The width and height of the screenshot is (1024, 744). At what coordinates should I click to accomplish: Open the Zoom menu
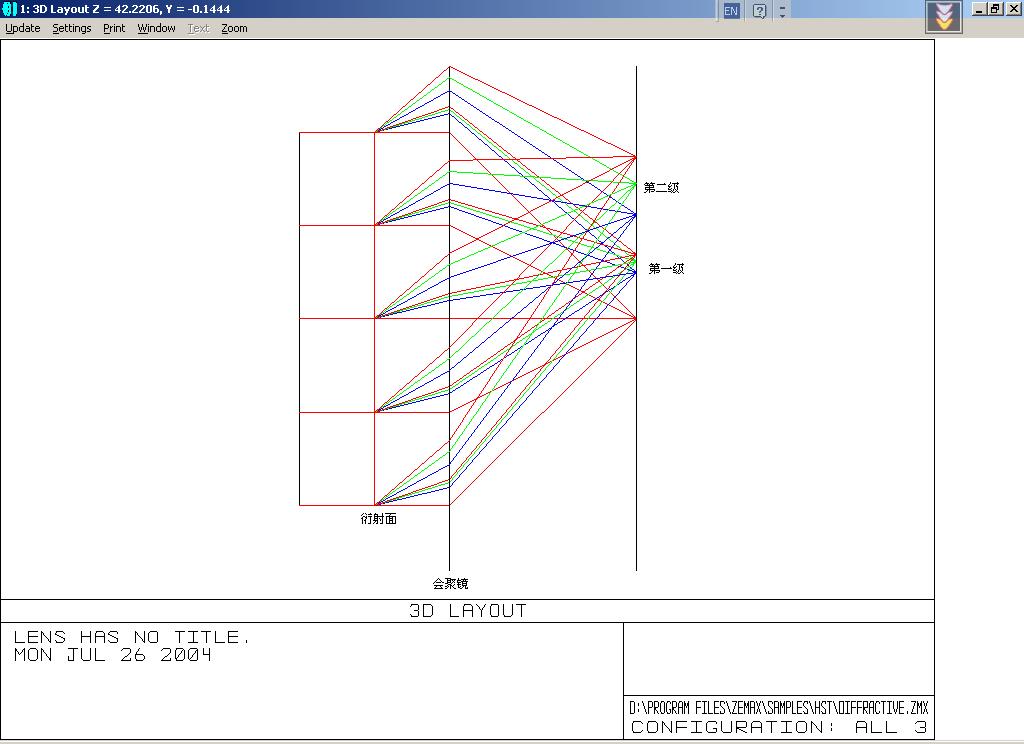[234, 28]
